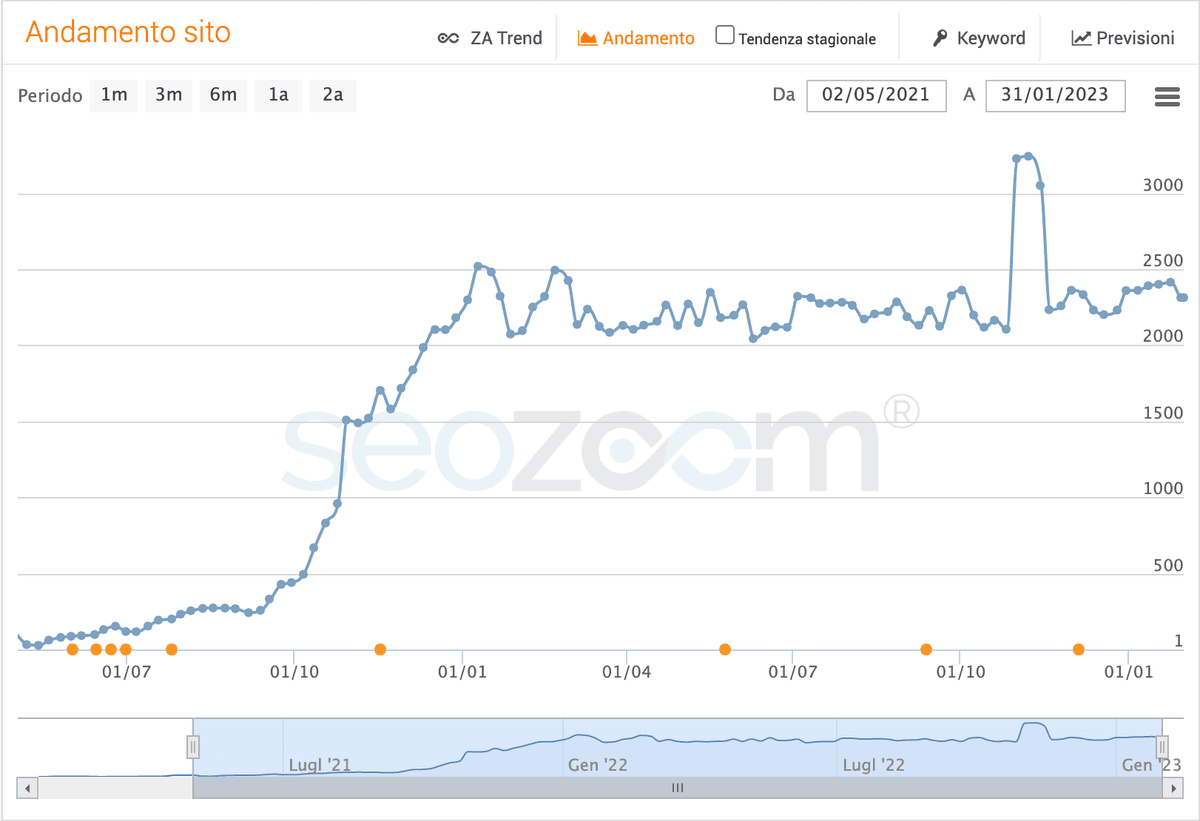
Task: Click the right navigator range handle
Action: pyautogui.click(x=1162, y=746)
